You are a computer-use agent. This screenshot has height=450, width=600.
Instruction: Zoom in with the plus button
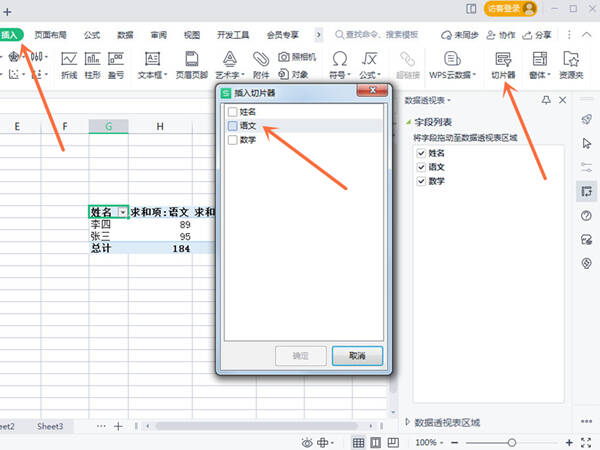click(569, 443)
